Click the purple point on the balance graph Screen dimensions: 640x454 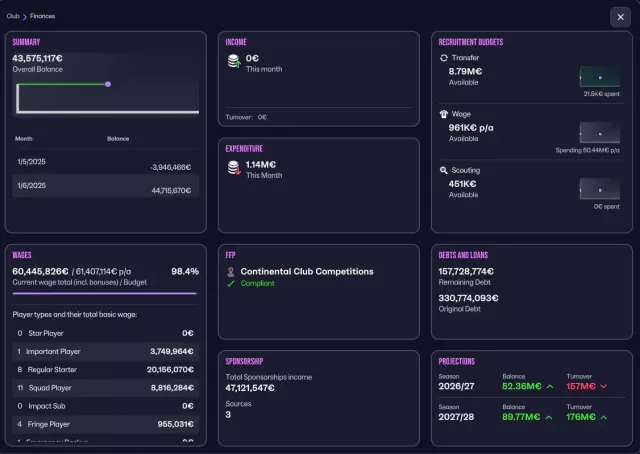click(x=108, y=84)
